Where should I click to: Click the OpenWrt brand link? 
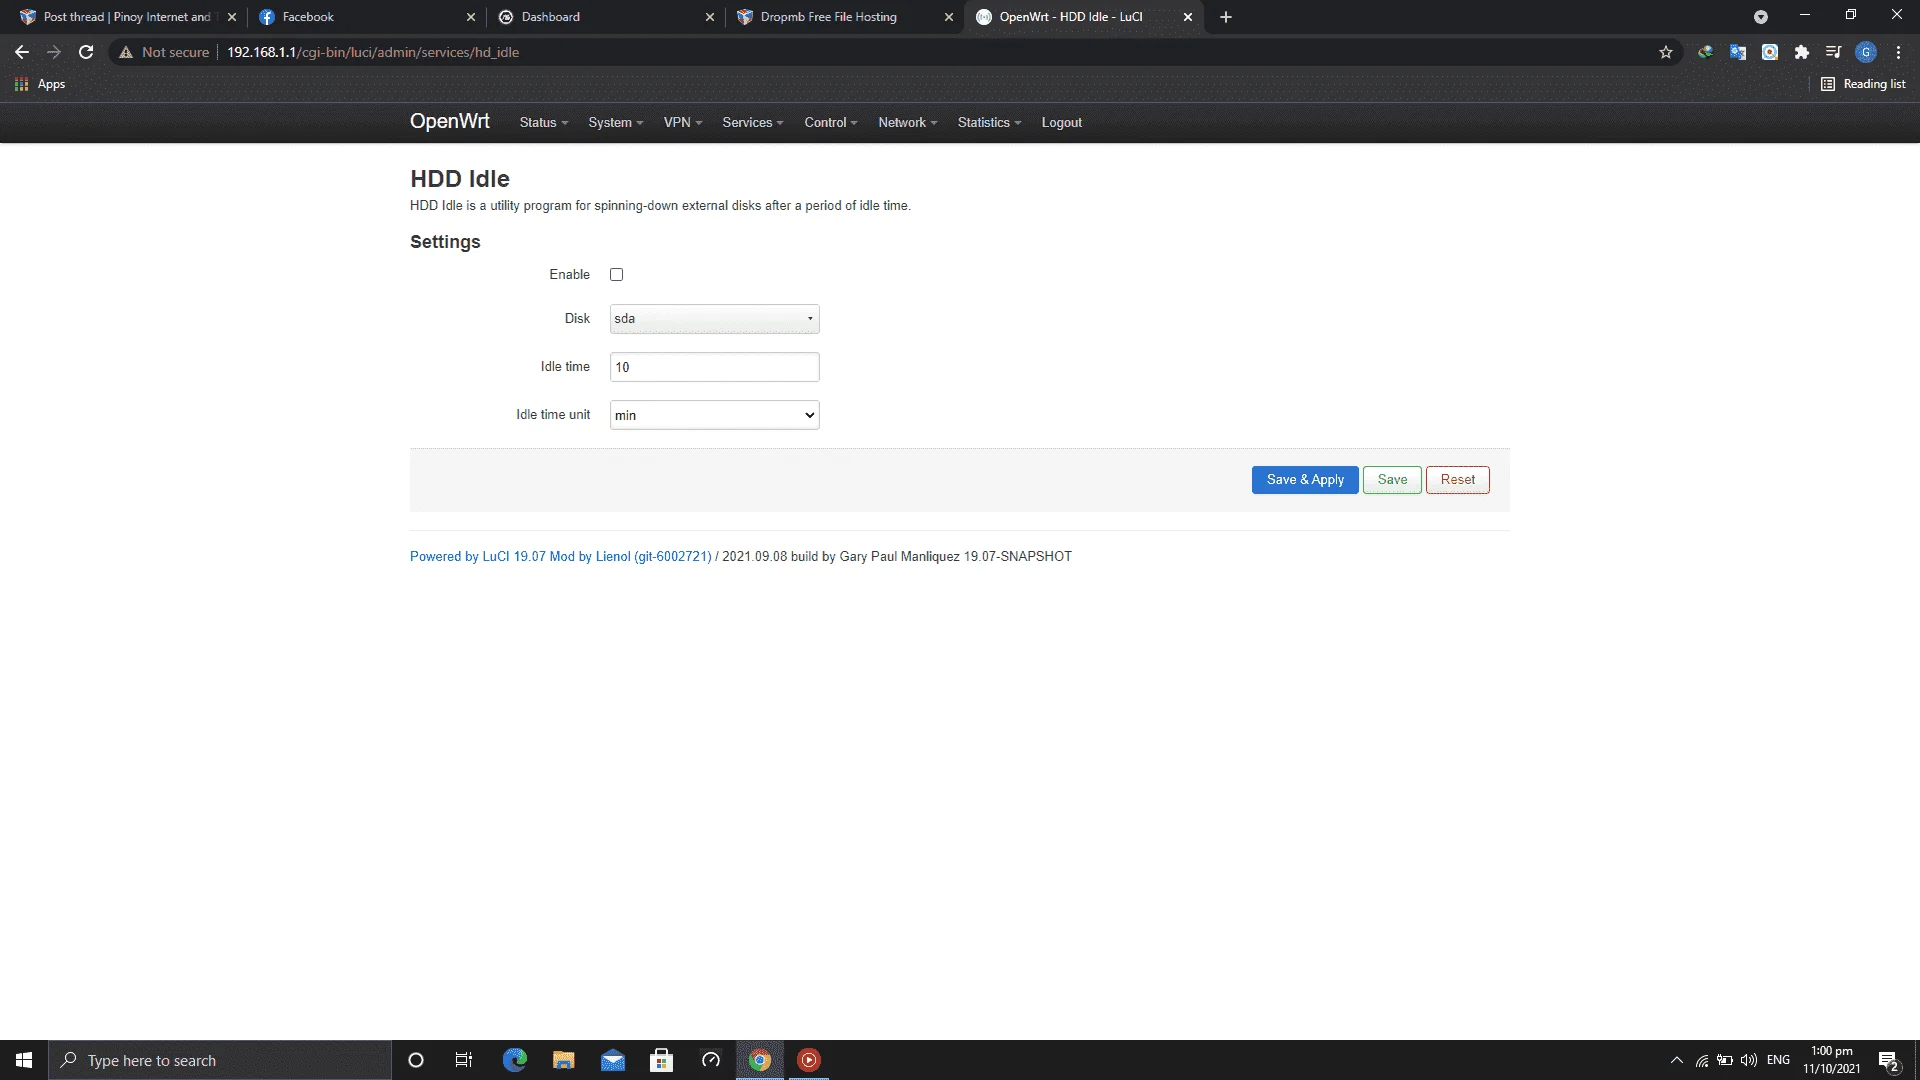(x=449, y=121)
